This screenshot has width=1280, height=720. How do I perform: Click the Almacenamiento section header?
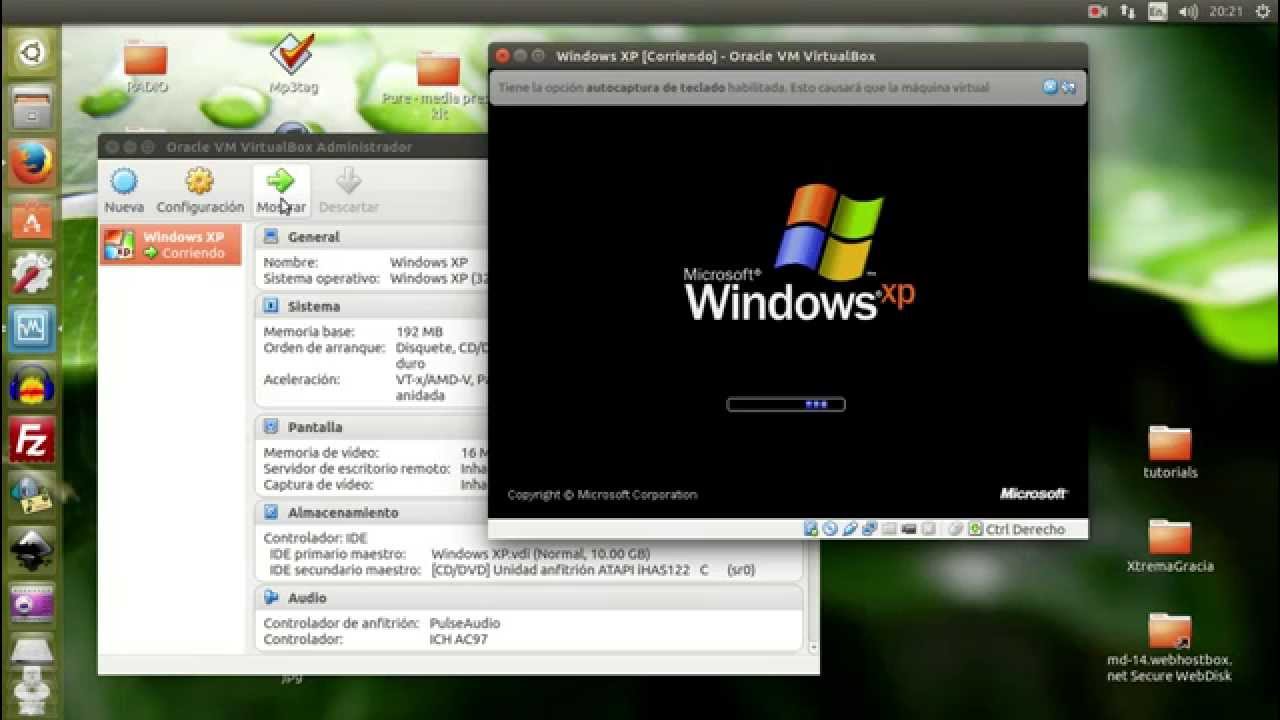[x=343, y=512]
